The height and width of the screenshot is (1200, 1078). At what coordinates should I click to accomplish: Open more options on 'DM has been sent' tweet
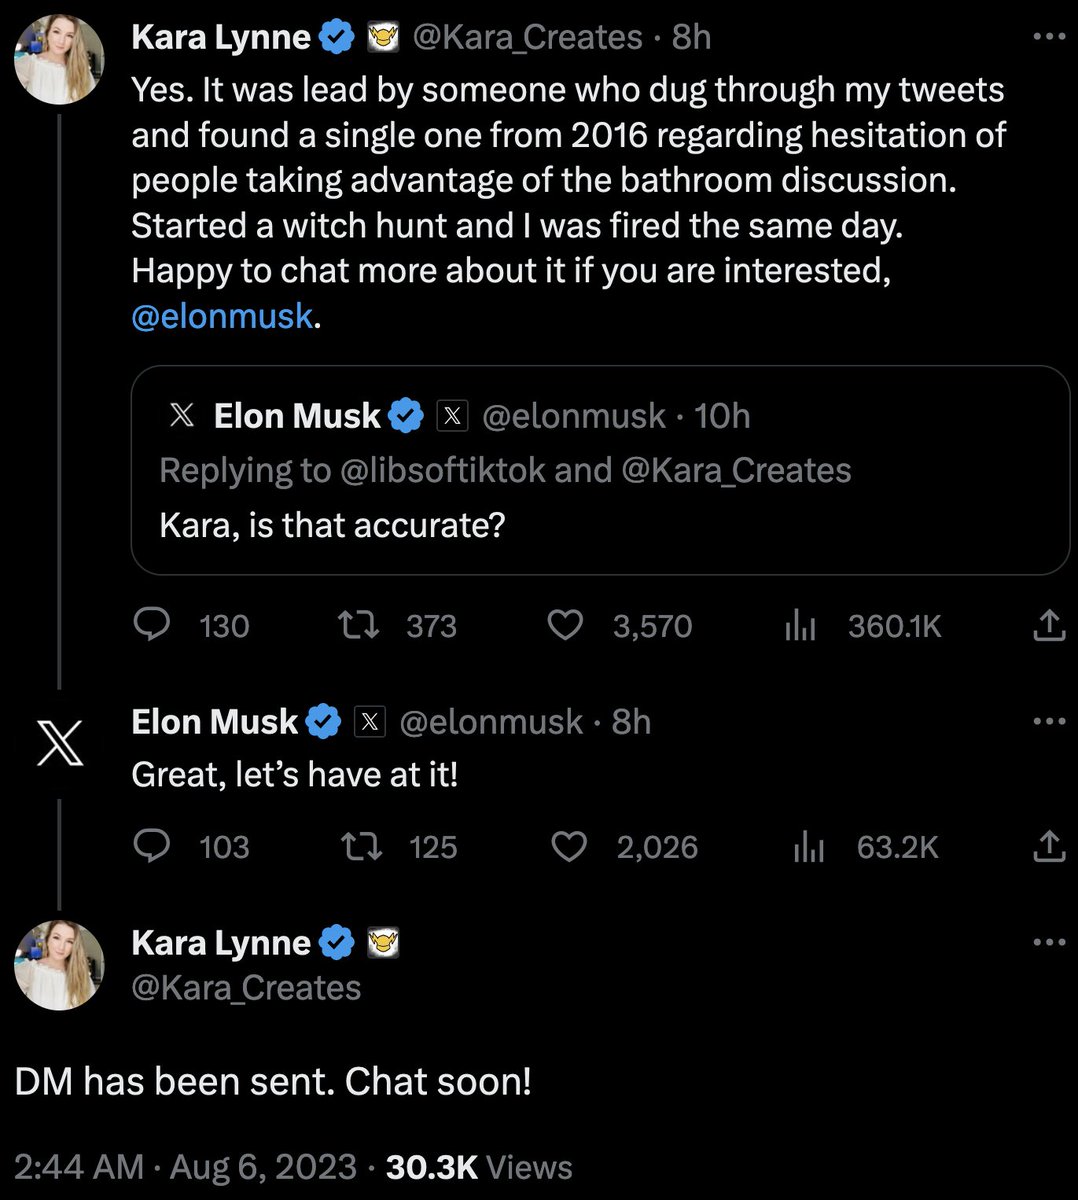coord(1048,942)
